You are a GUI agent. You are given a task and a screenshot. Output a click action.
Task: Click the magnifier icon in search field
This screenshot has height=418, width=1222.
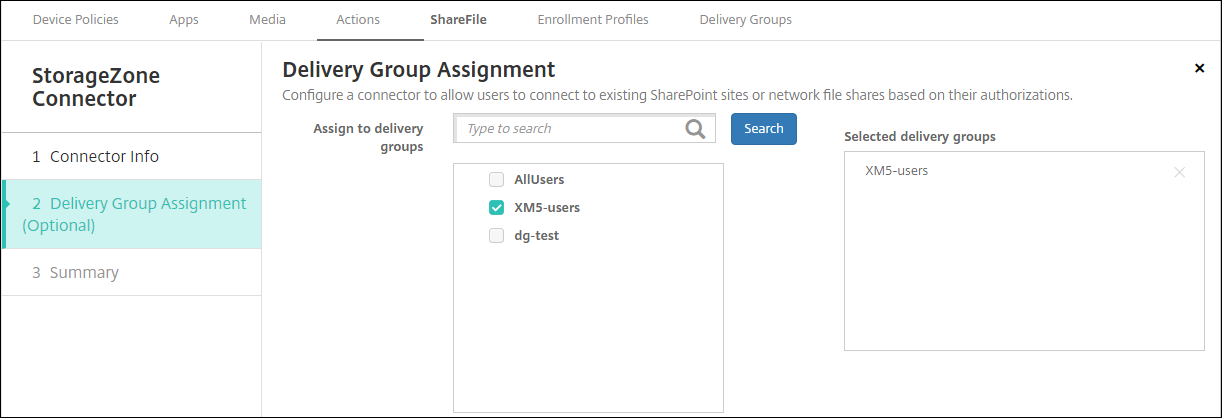click(x=695, y=129)
